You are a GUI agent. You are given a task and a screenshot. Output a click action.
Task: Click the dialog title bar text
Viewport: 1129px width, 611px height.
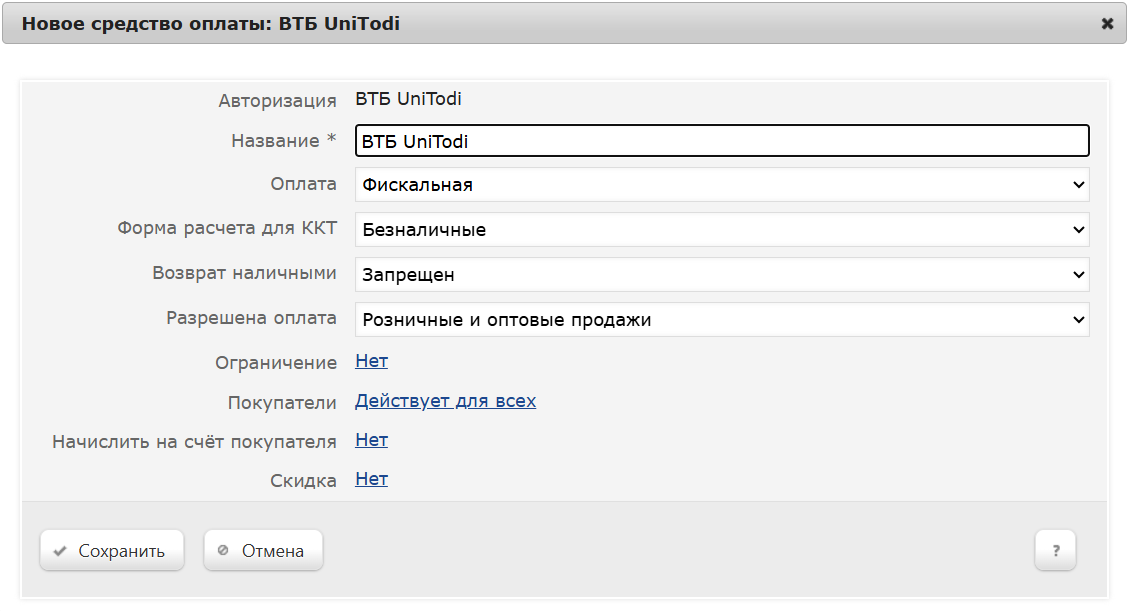coord(210,23)
